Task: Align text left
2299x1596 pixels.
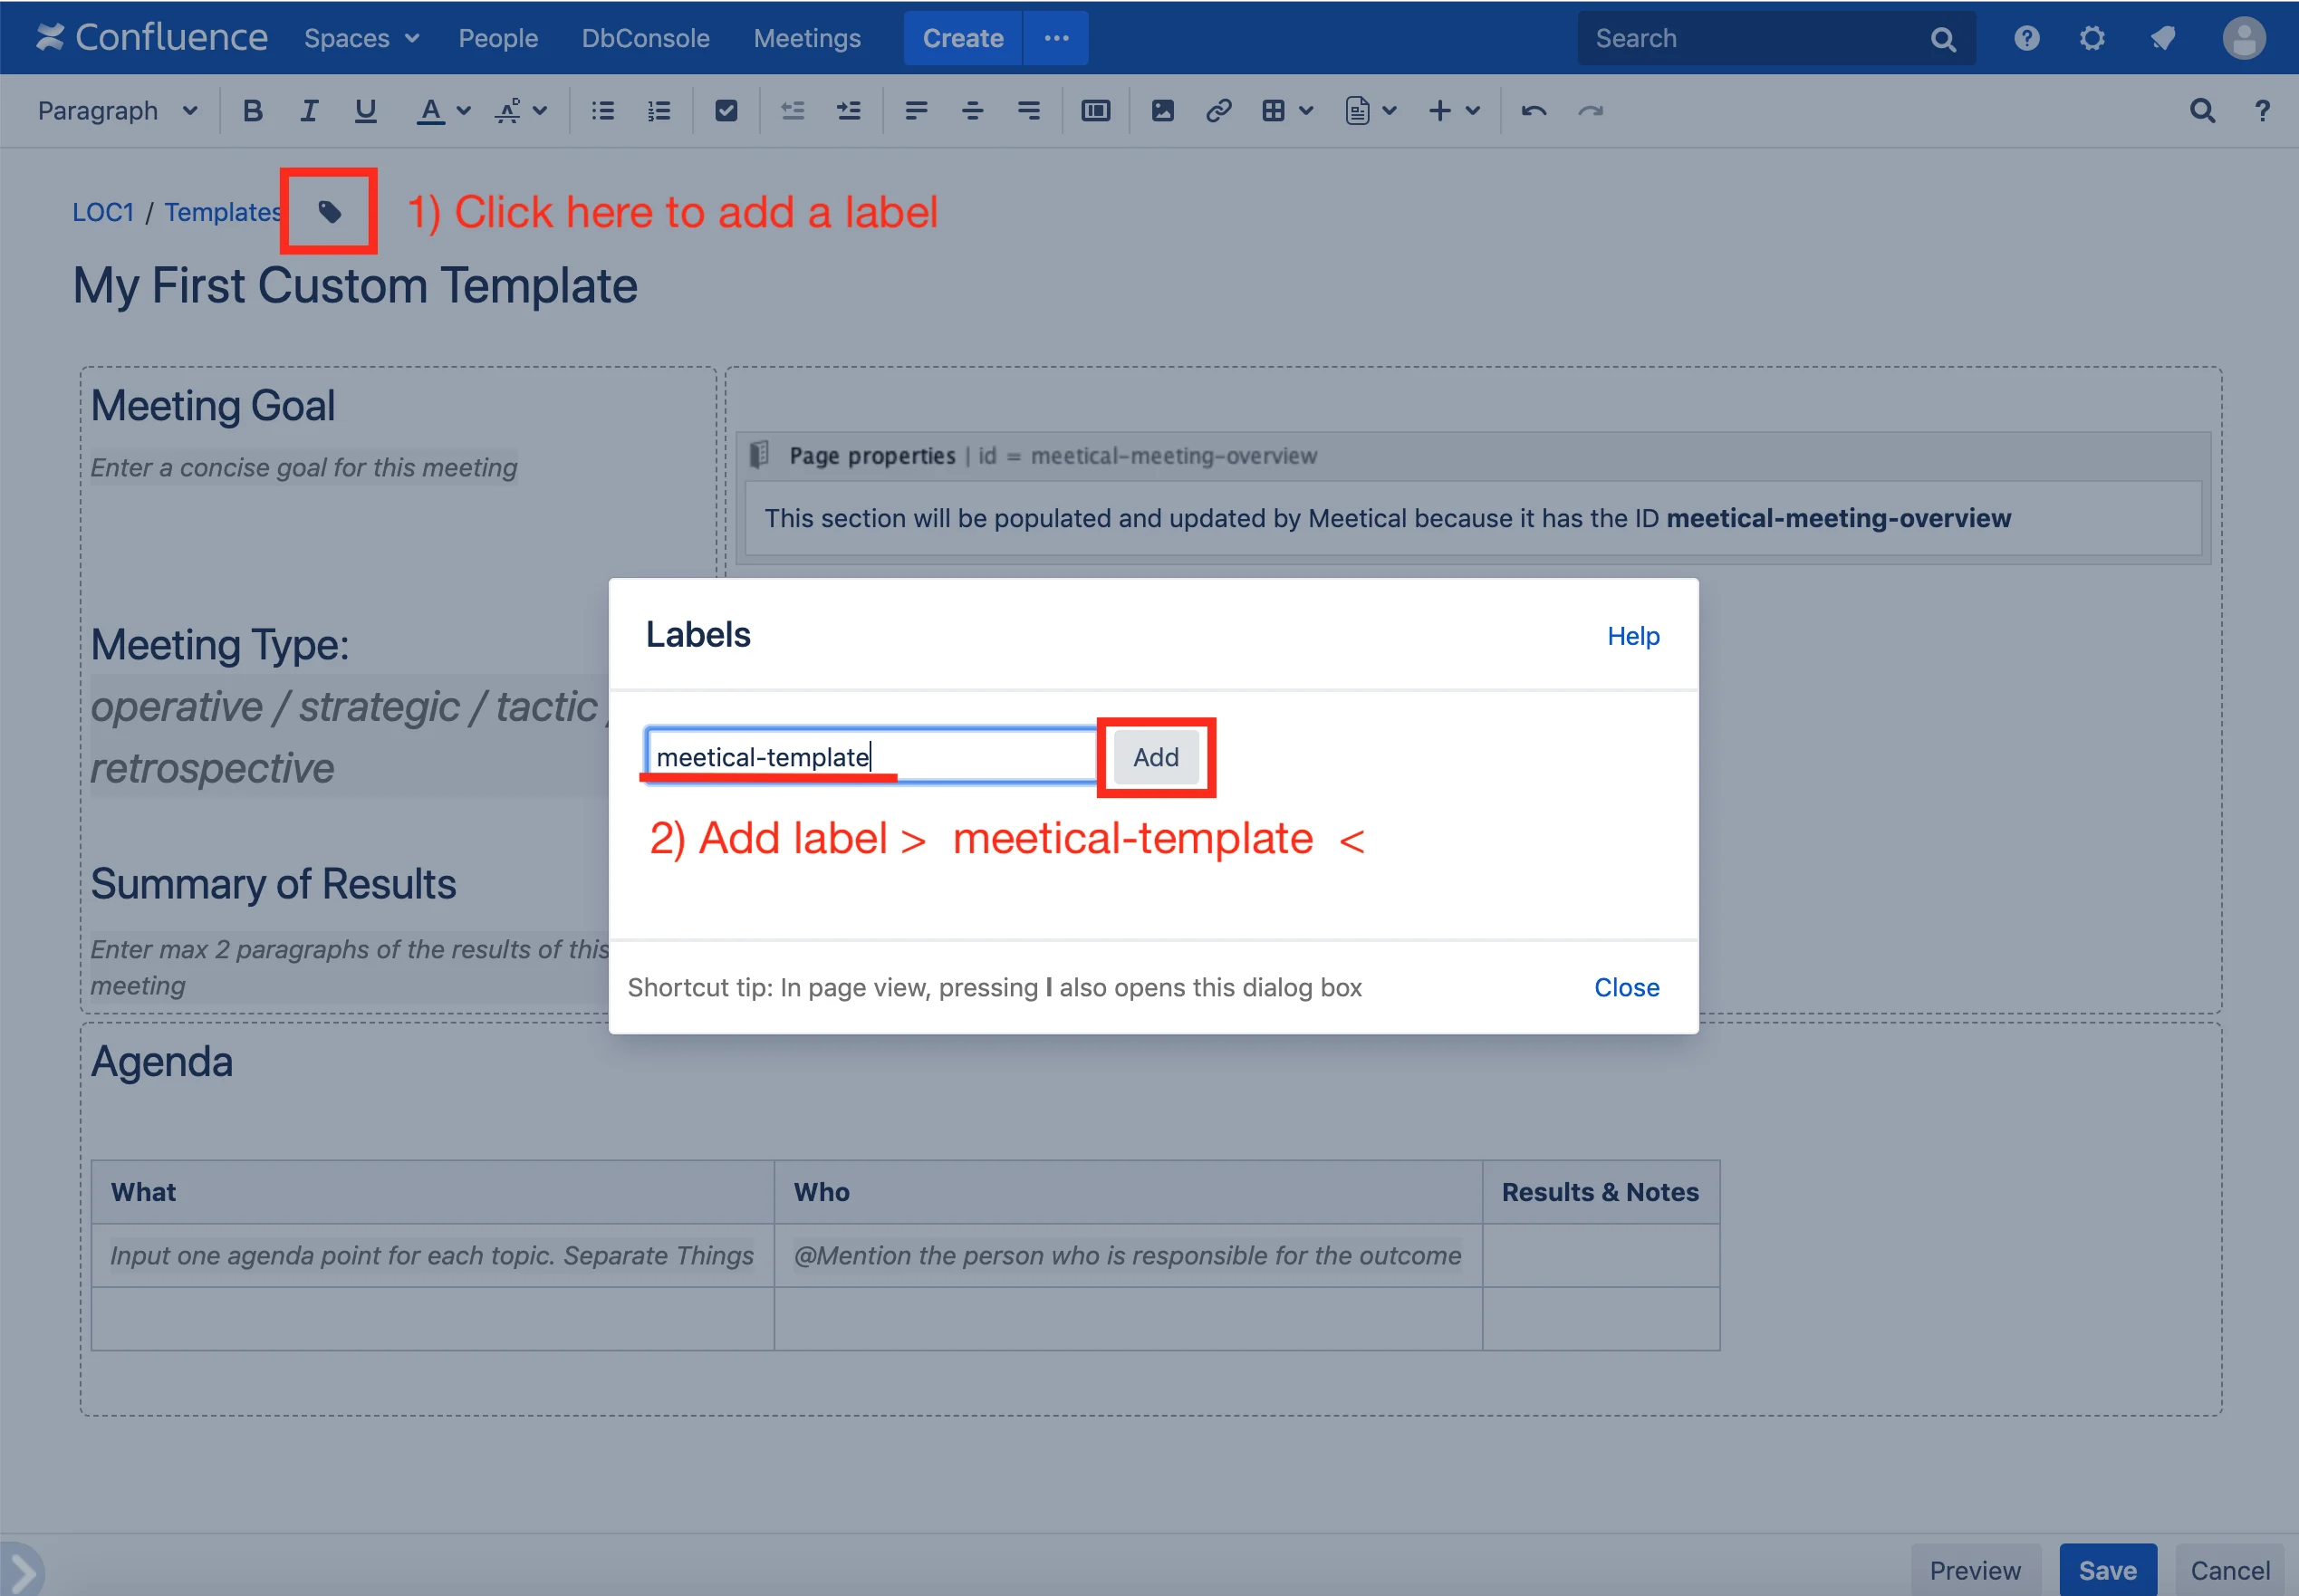Action: [916, 111]
